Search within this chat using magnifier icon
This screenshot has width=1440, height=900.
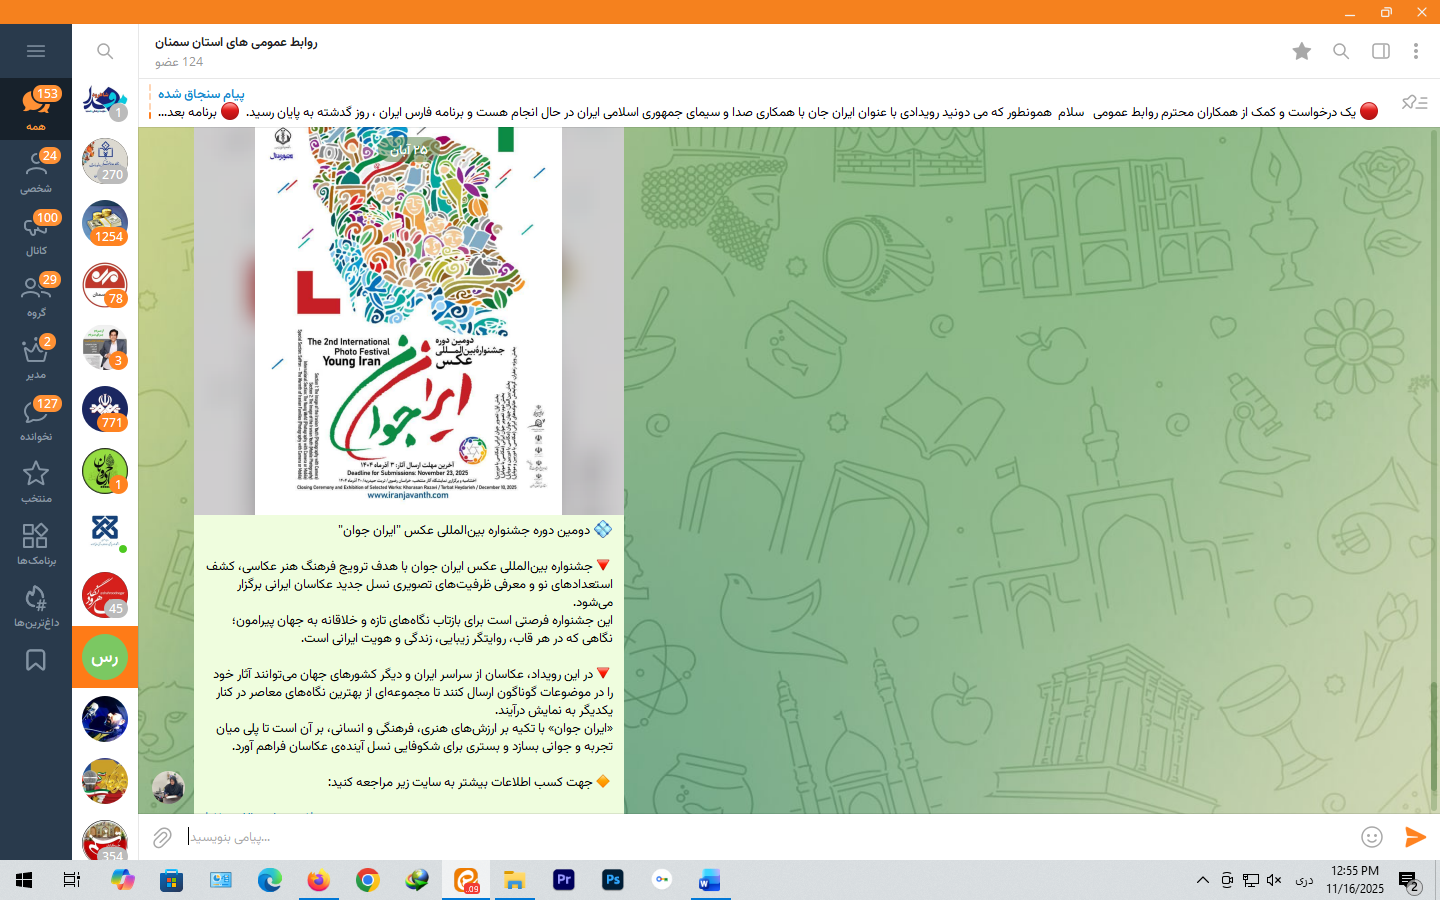1341,51
